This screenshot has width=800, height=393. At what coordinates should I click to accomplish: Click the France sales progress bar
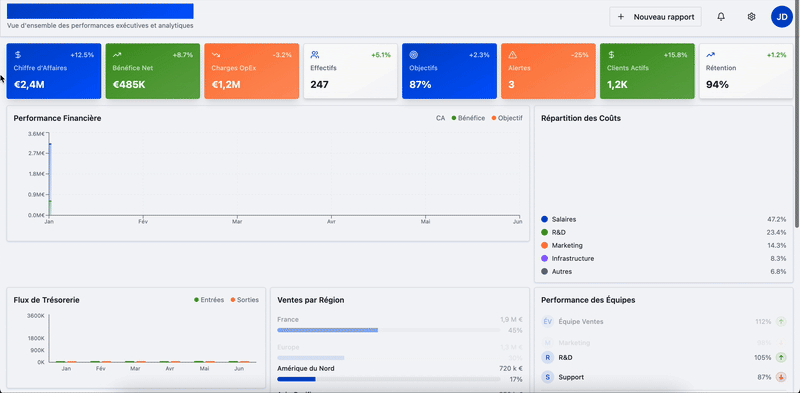click(x=388, y=330)
